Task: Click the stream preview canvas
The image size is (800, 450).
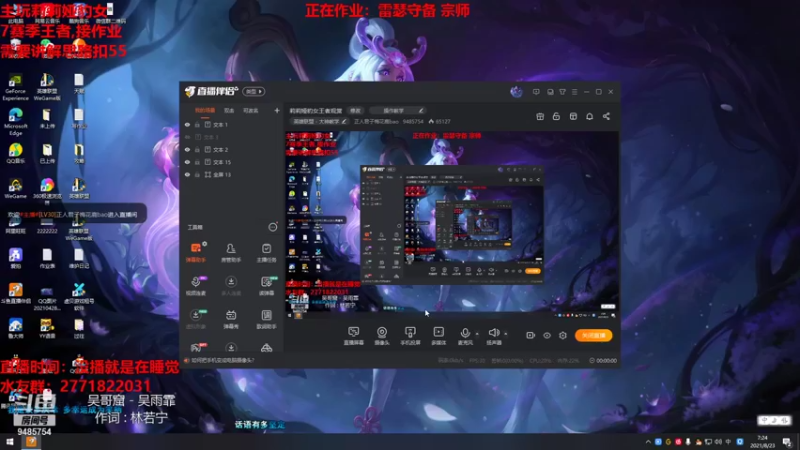Action: click(x=452, y=224)
